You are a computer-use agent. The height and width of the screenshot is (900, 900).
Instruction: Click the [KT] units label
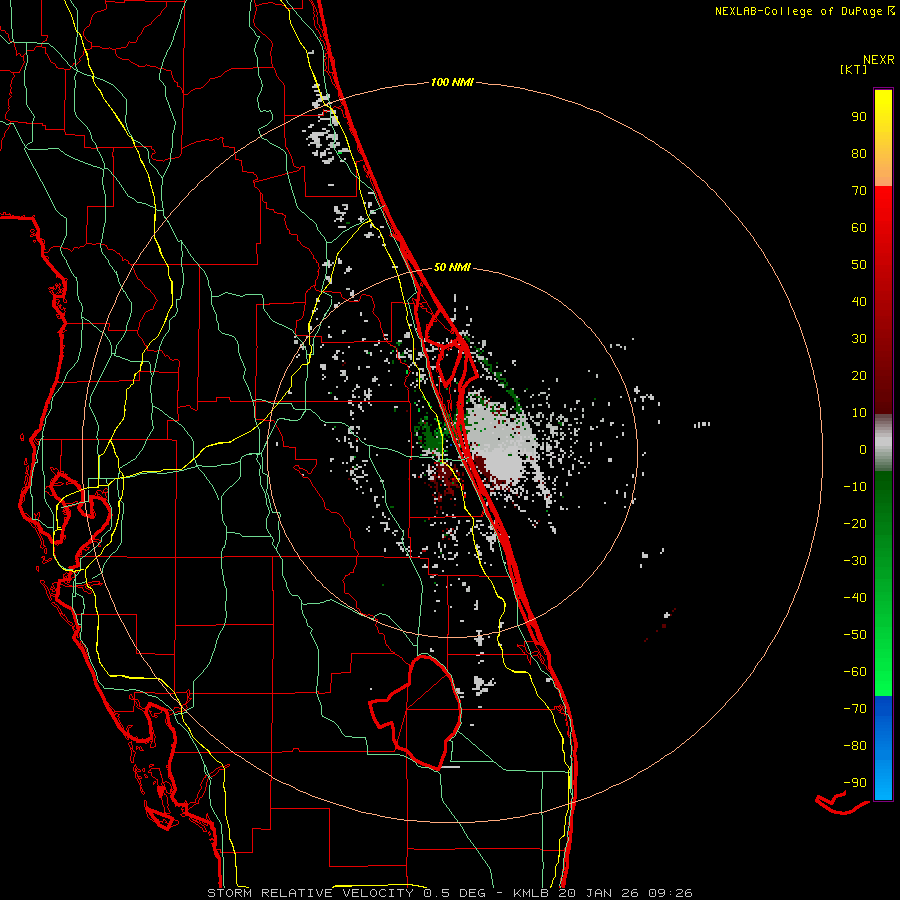(x=853, y=69)
